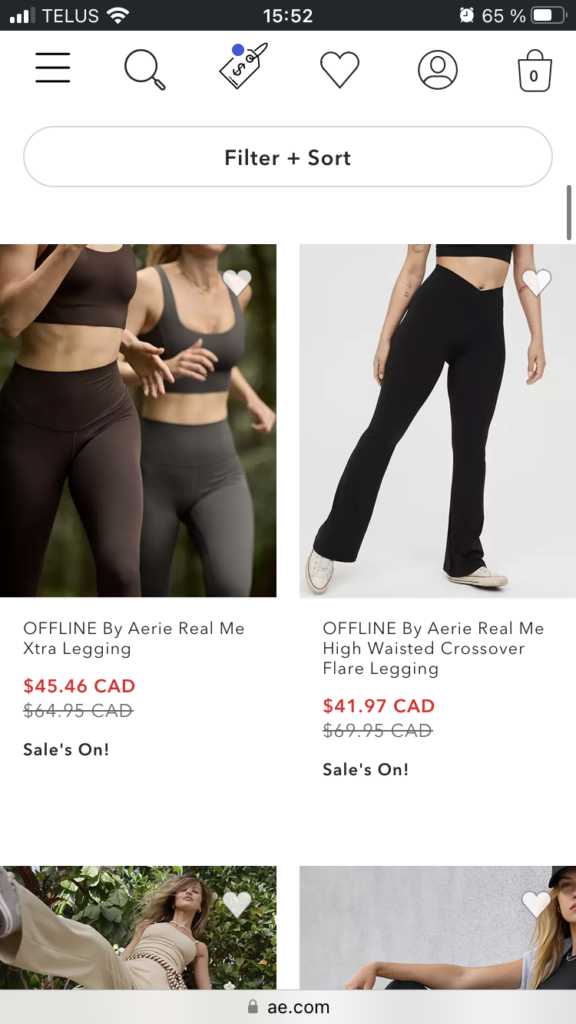Image resolution: width=576 pixels, height=1024 pixels.
Task: Open the Filter + Sort options
Action: pyautogui.click(x=288, y=157)
